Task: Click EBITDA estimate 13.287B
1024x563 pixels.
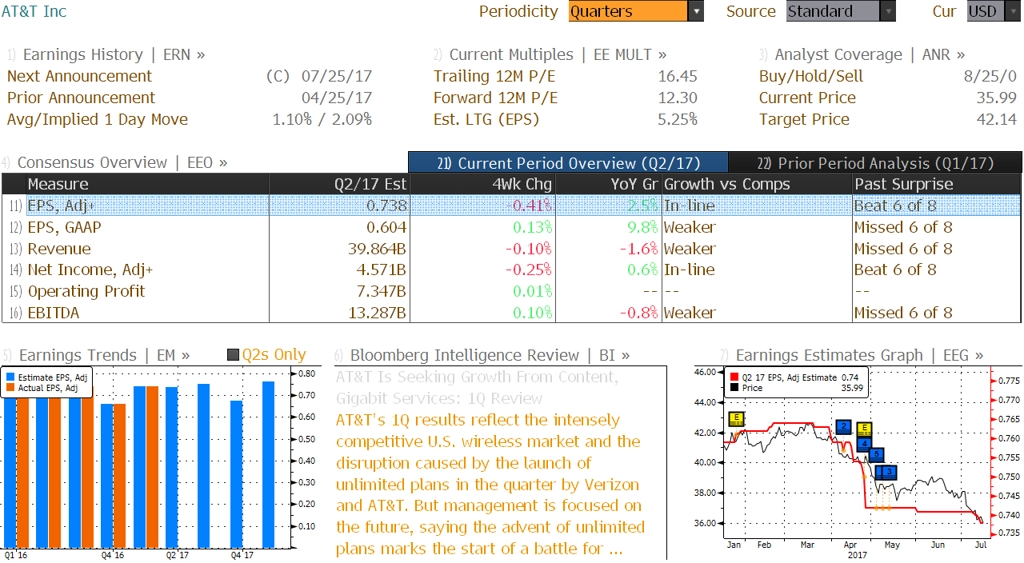Action: (x=377, y=312)
